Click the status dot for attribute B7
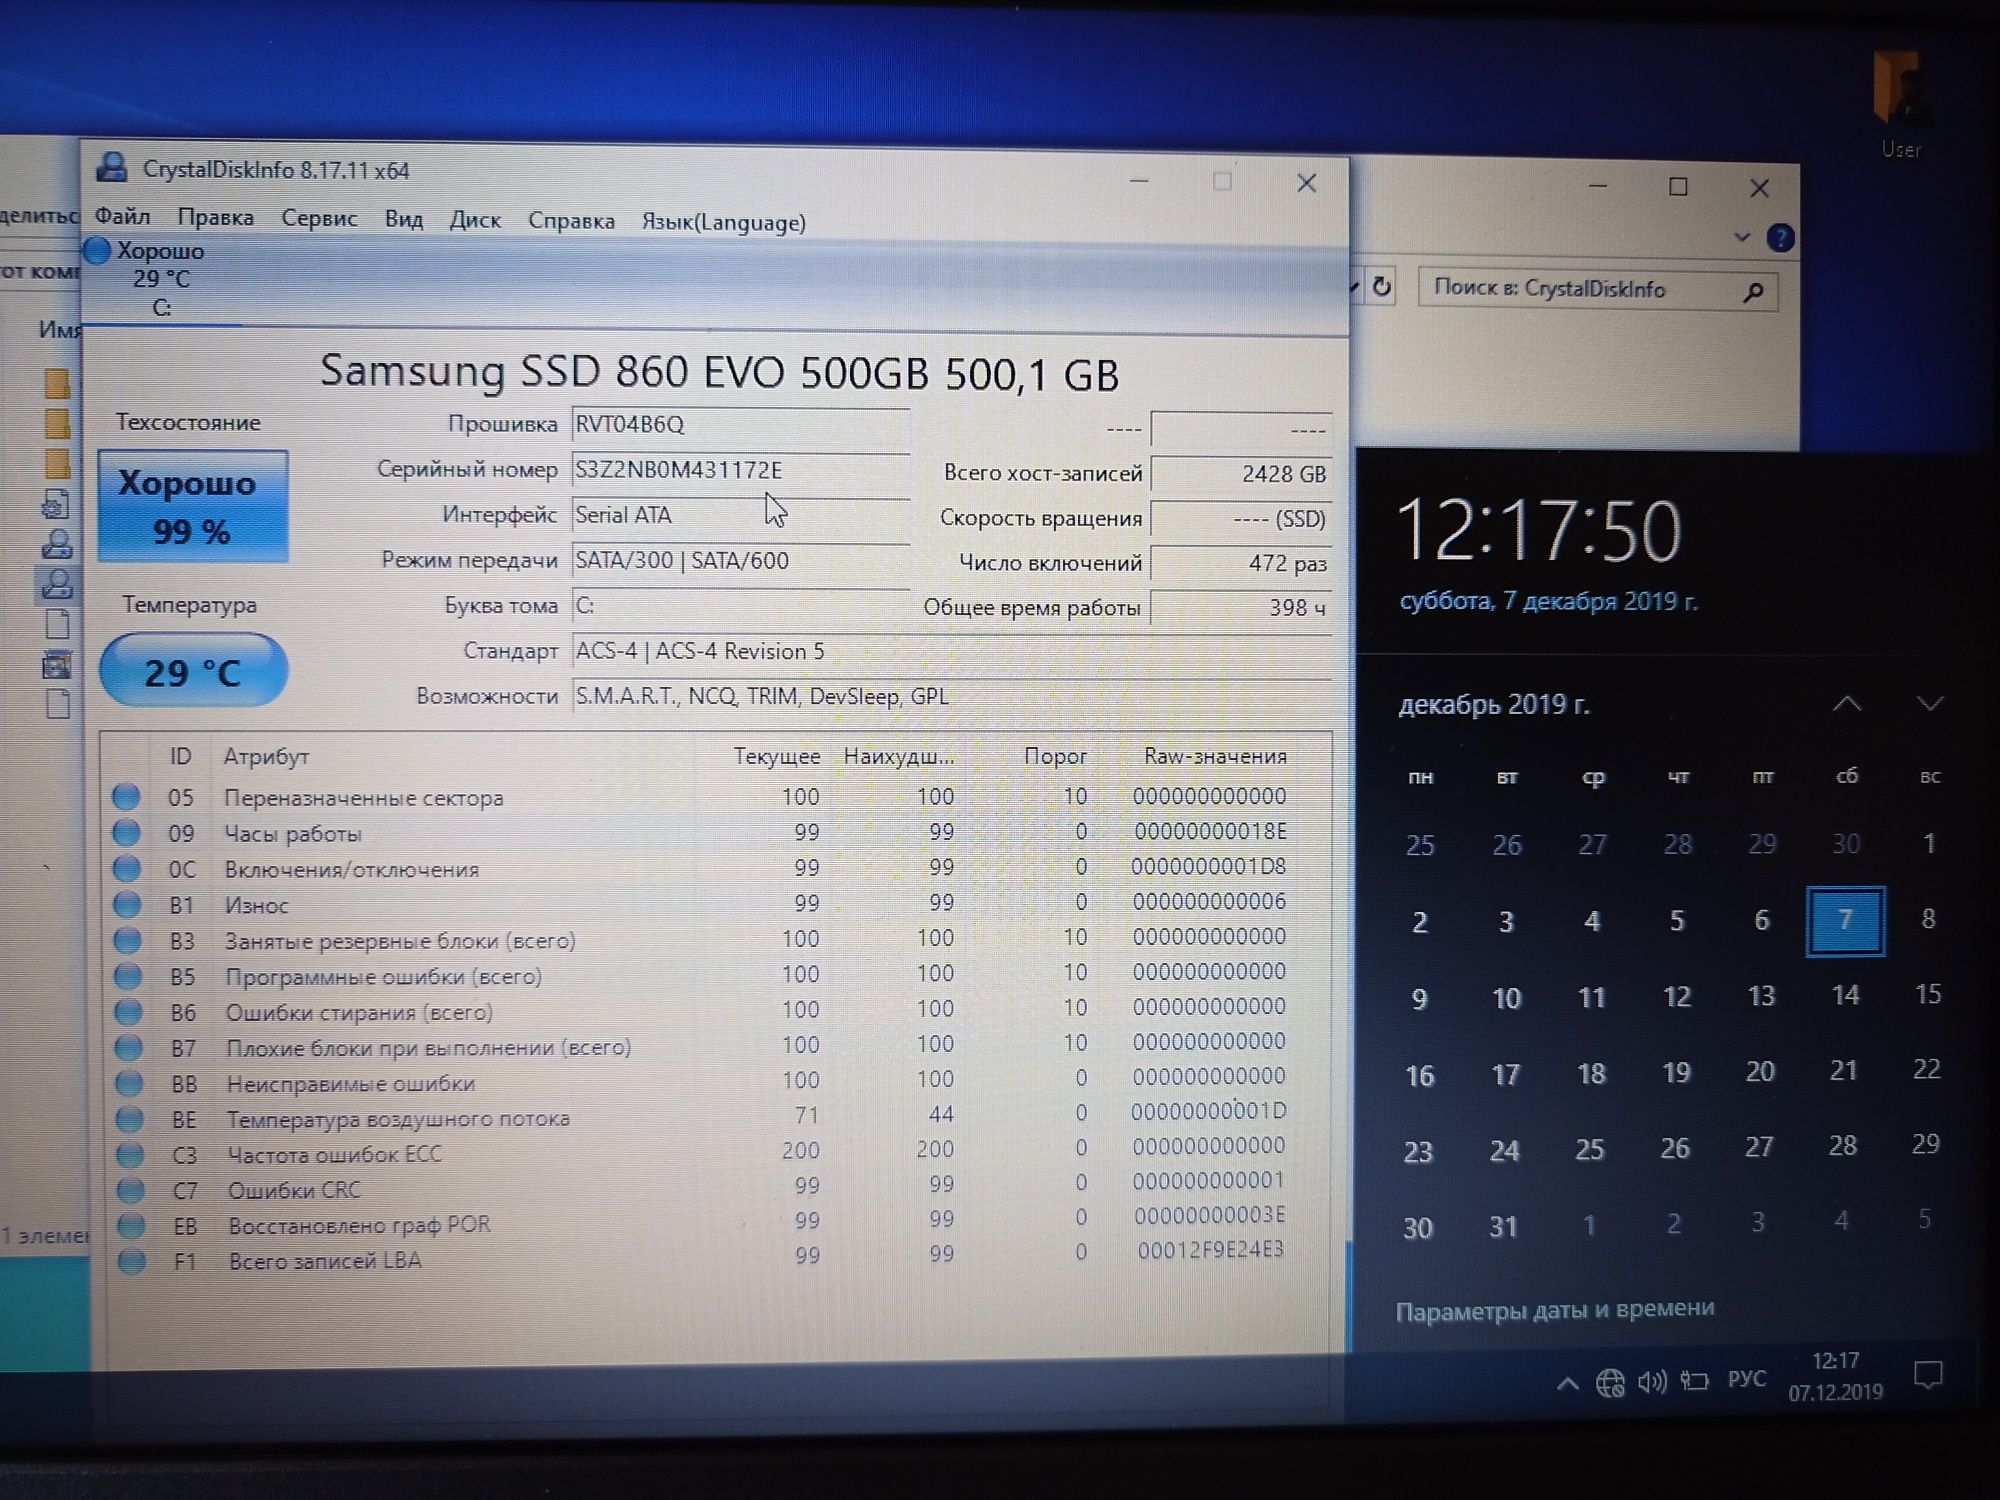The image size is (2000, 1500). [x=129, y=1047]
